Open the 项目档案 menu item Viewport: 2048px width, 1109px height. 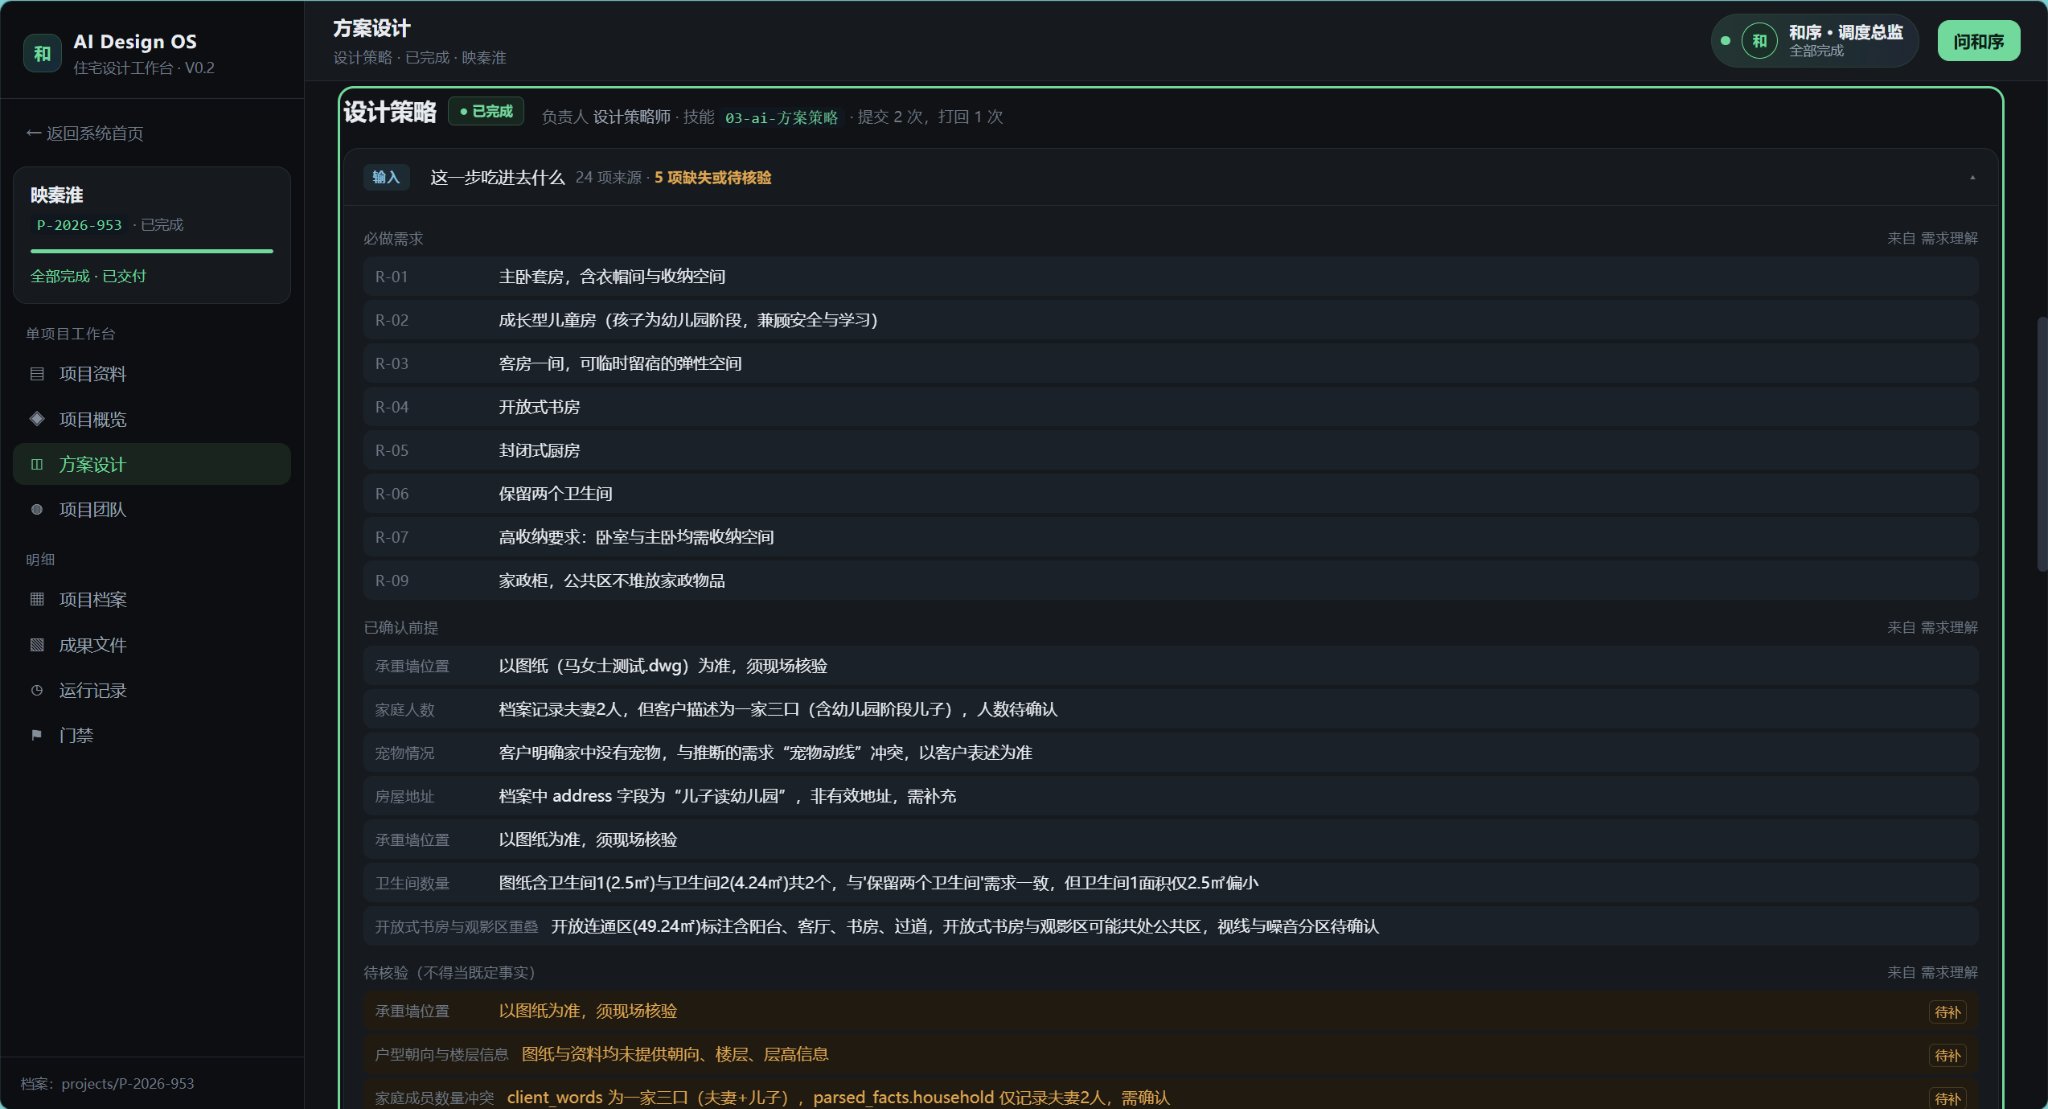(x=152, y=599)
